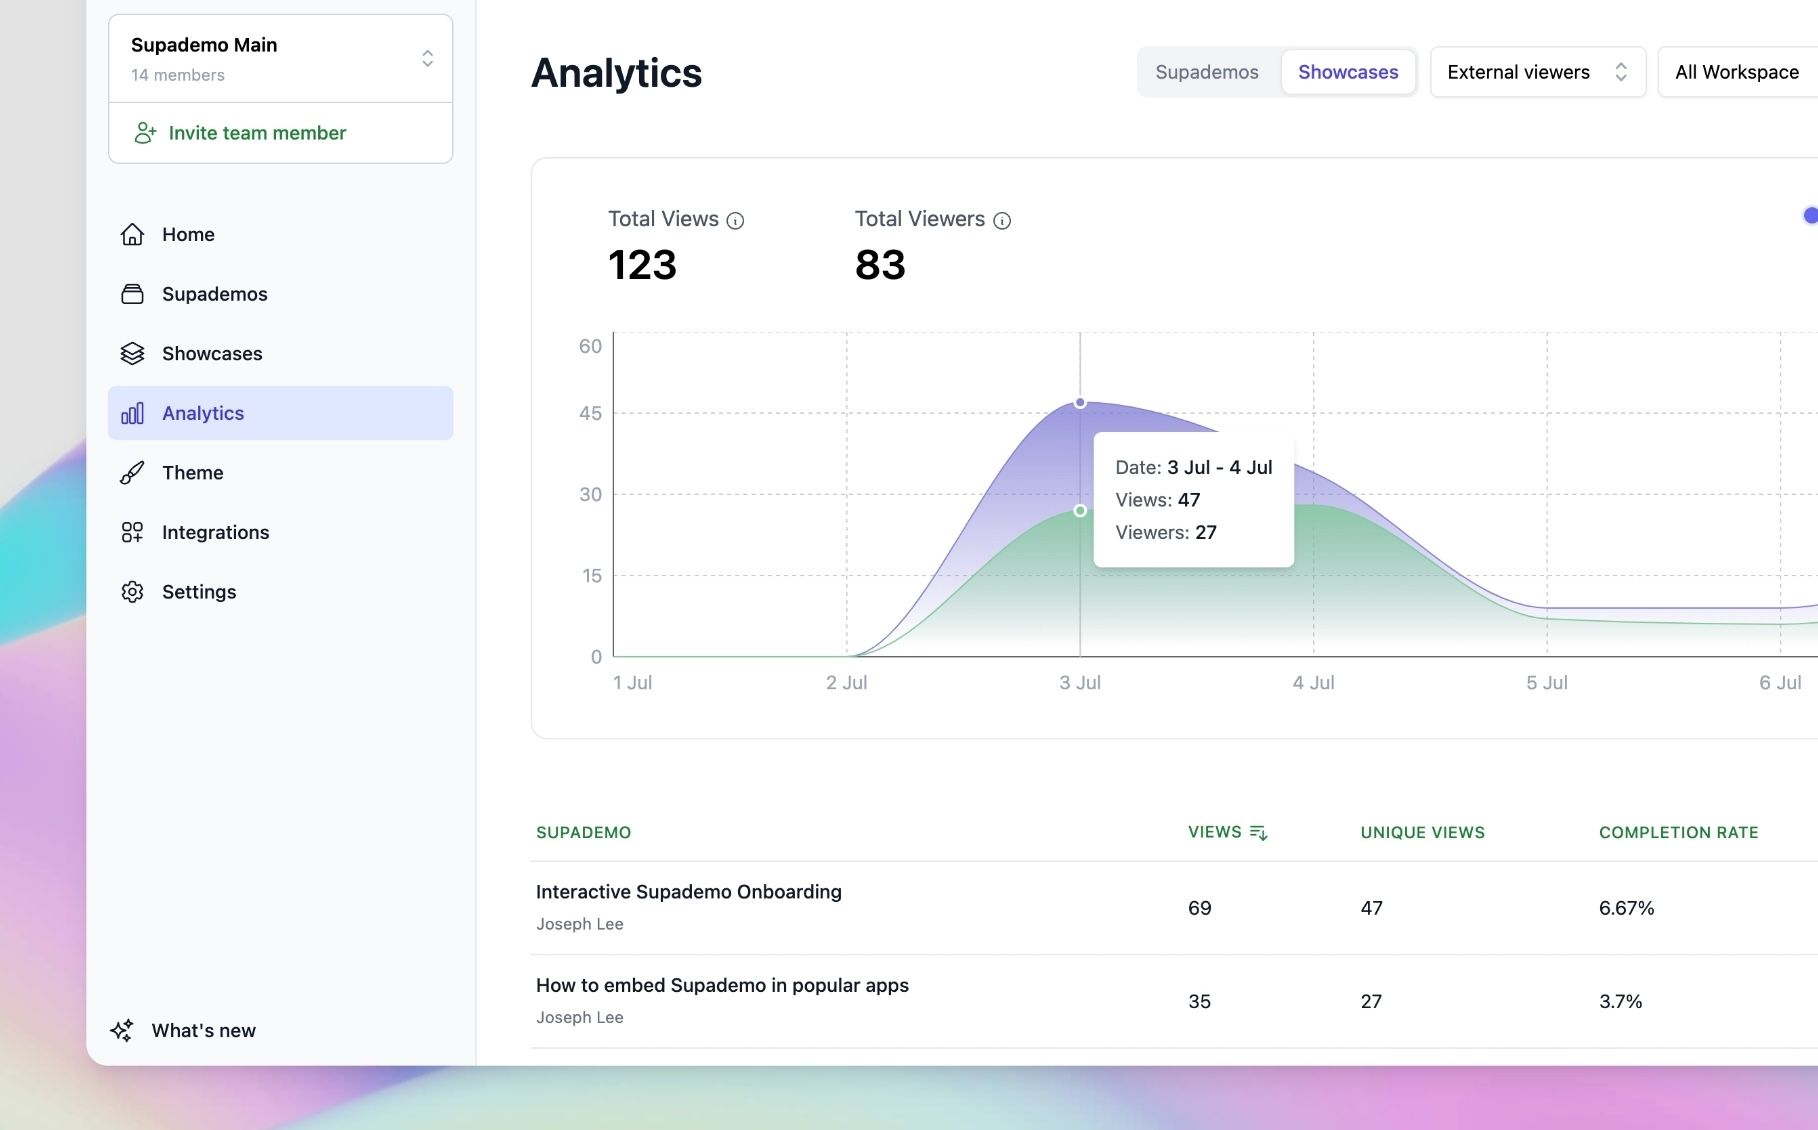Click the Settings gear icon
This screenshot has height=1130, width=1818.
coord(132,592)
